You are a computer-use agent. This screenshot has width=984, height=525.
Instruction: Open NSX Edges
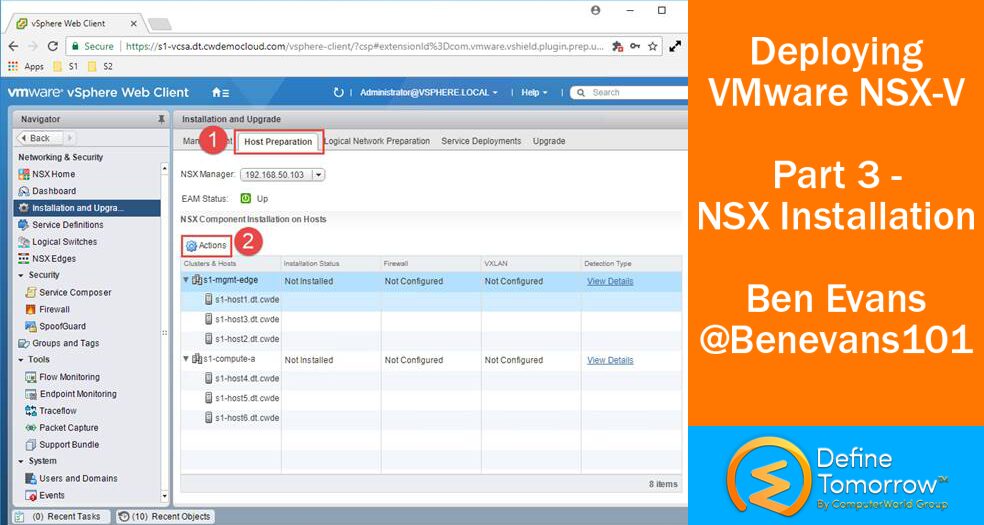[x=47, y=258]
